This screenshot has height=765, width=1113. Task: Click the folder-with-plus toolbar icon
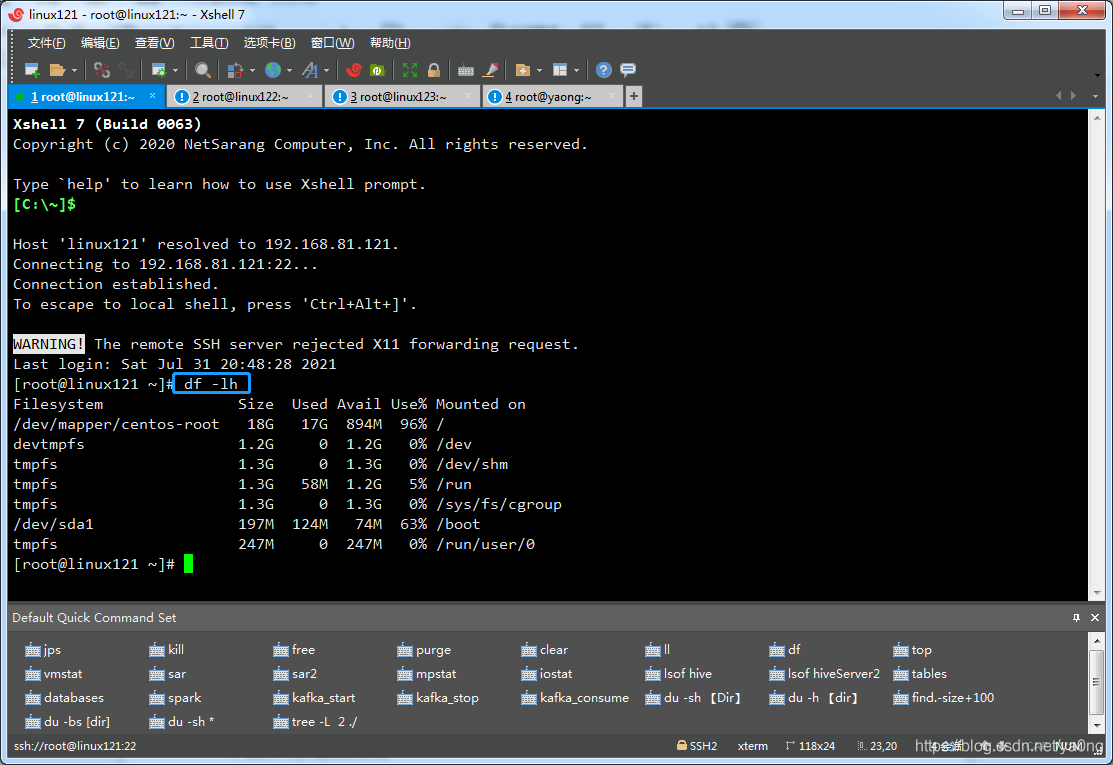[x=523, y=70]
